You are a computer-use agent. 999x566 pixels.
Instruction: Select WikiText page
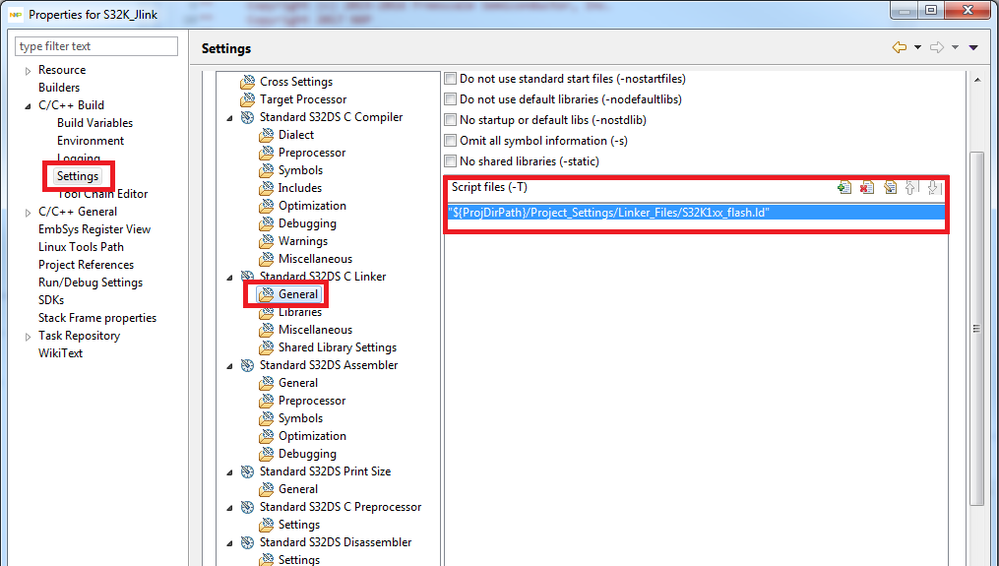pyautogui.click(x=61, y=353)
